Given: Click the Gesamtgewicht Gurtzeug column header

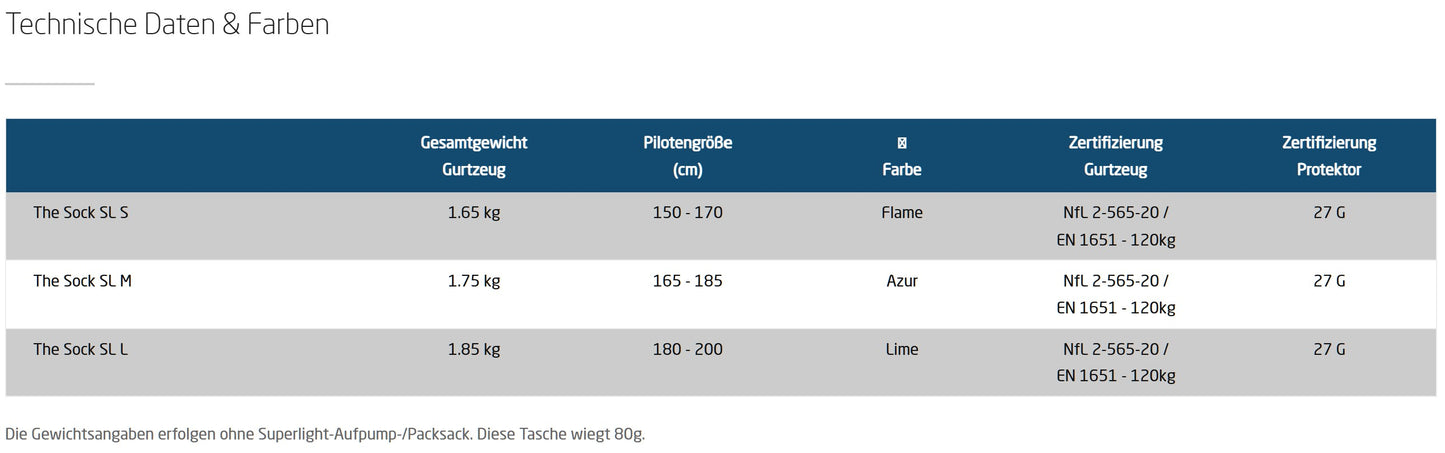Looking at the screenshot, I should tap(473, 156).
